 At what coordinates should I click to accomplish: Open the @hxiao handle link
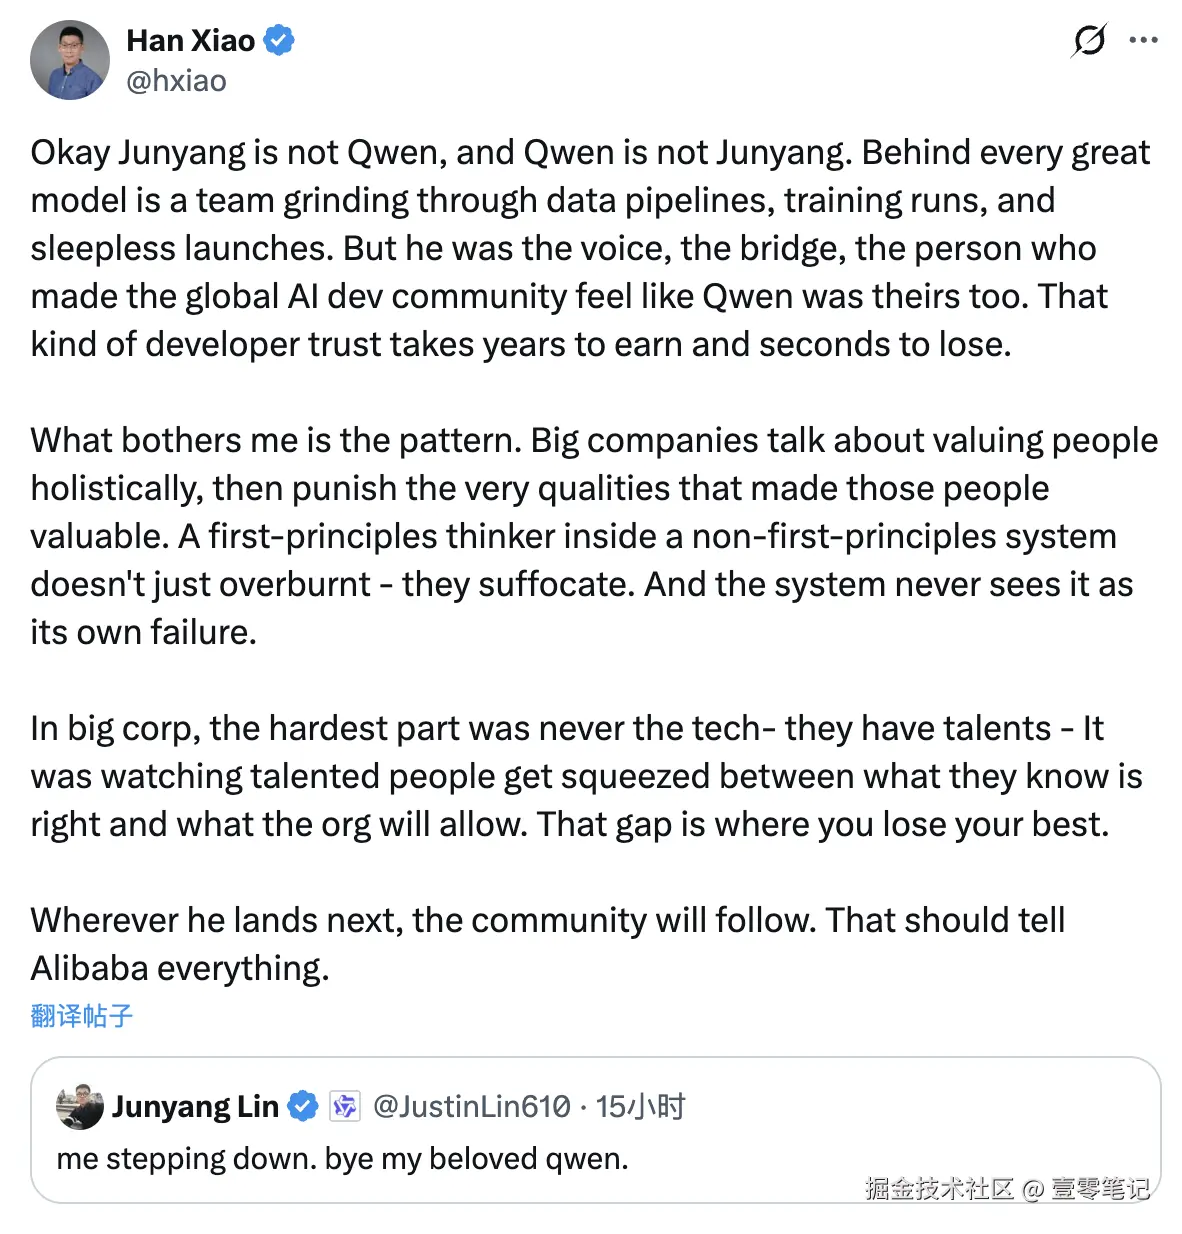pos(176,81)
